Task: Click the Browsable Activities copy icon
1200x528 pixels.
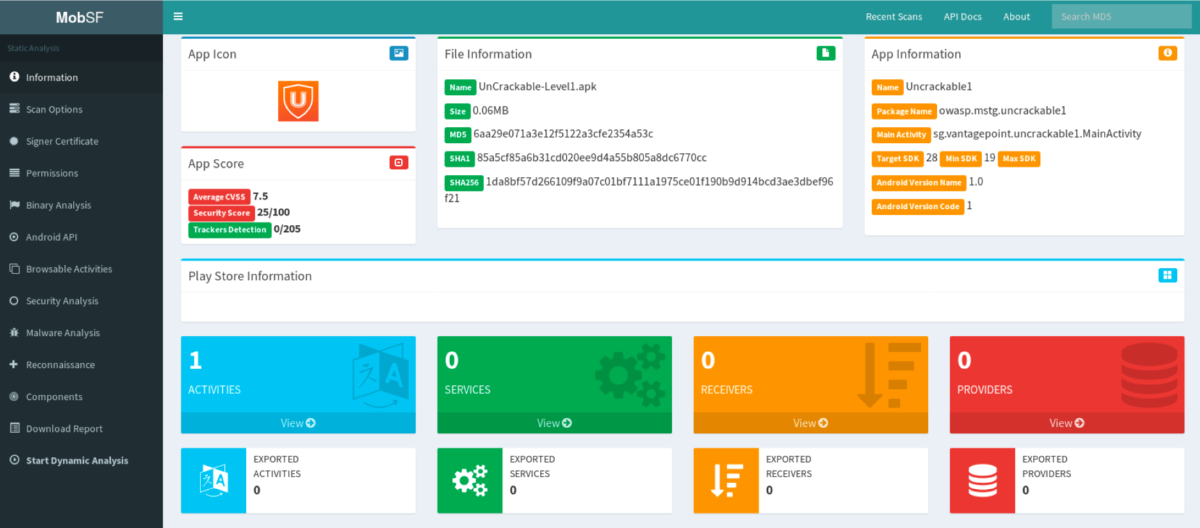Action: (15, 269)
